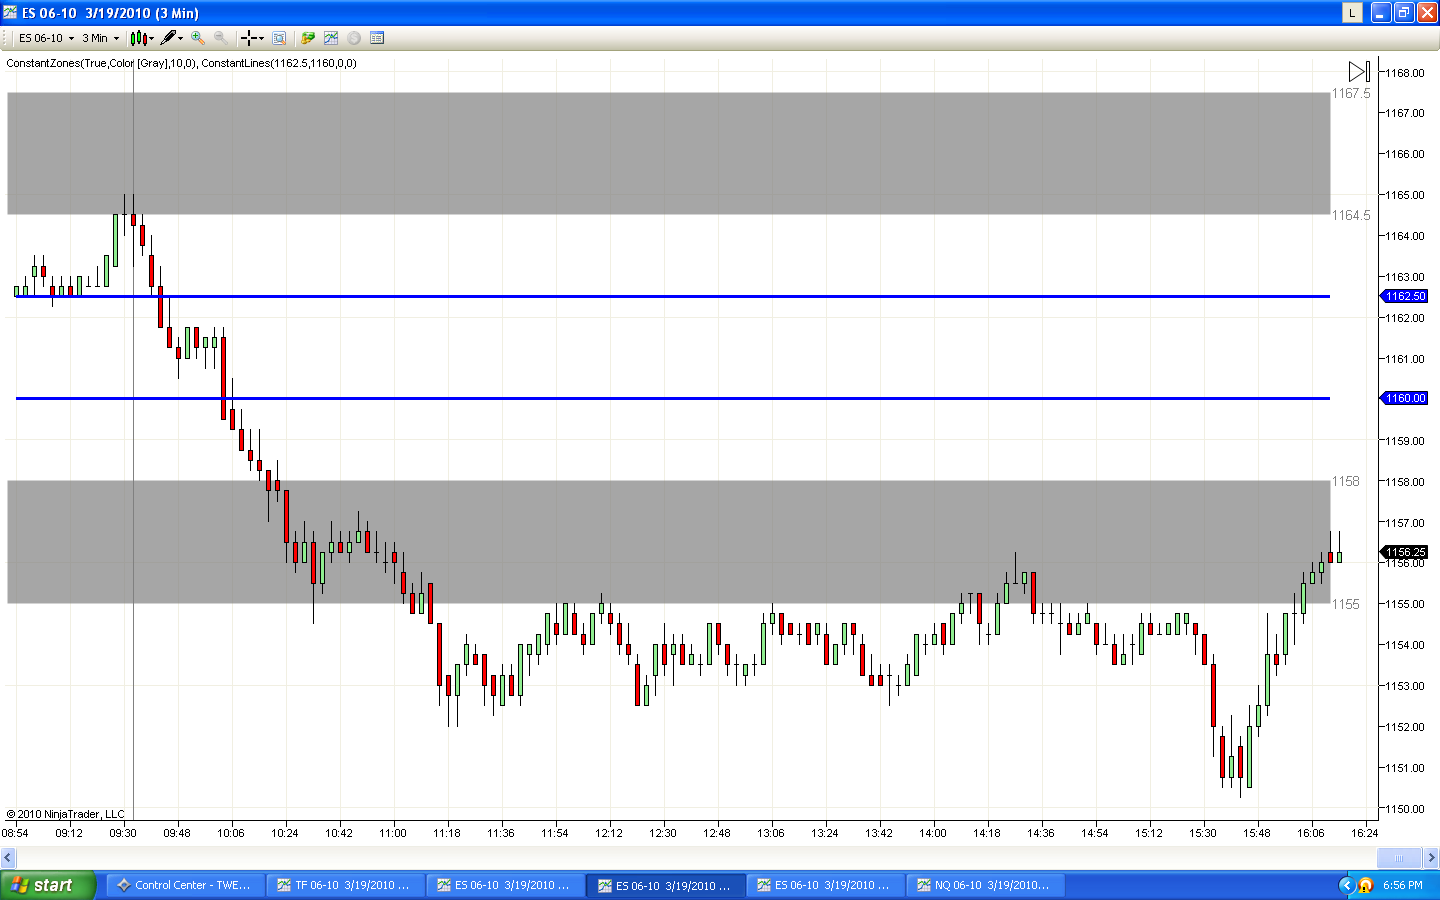Click the 09:30 time axis label

pyautogui.click(x=123, y=833)
